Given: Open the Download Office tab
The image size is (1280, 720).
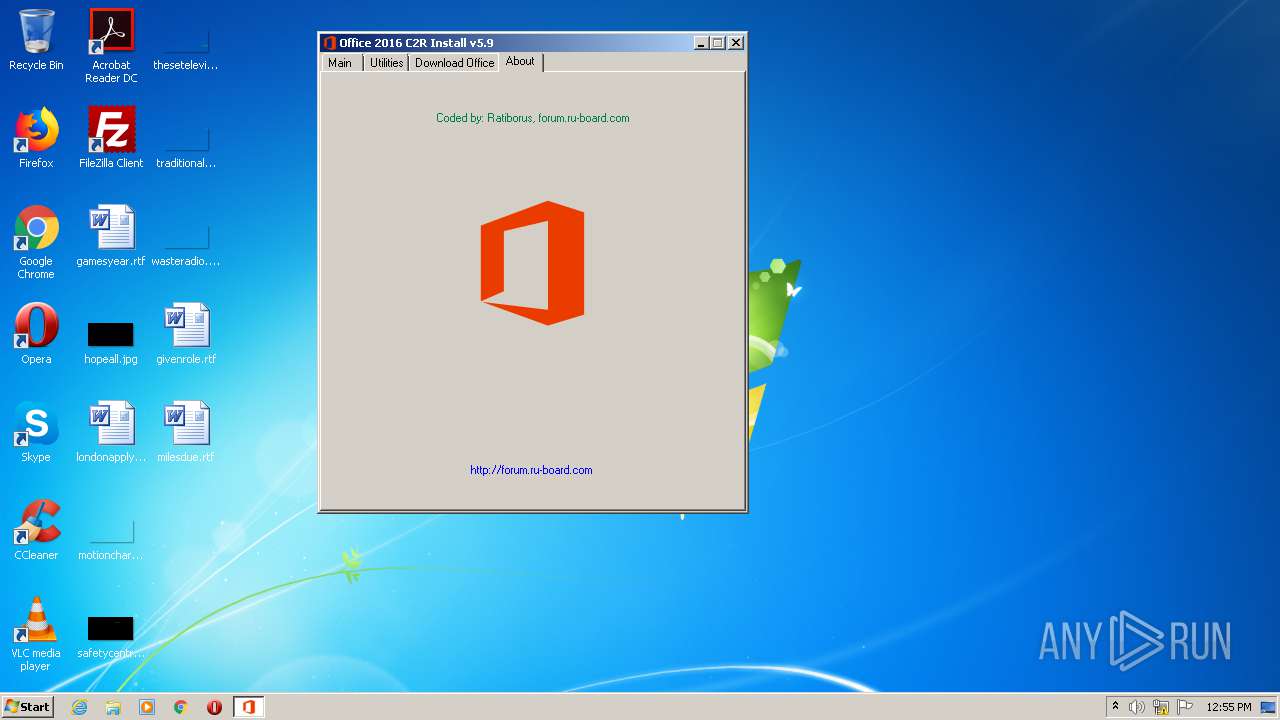Looking at the screenshot, I should (x=454, y=62).
